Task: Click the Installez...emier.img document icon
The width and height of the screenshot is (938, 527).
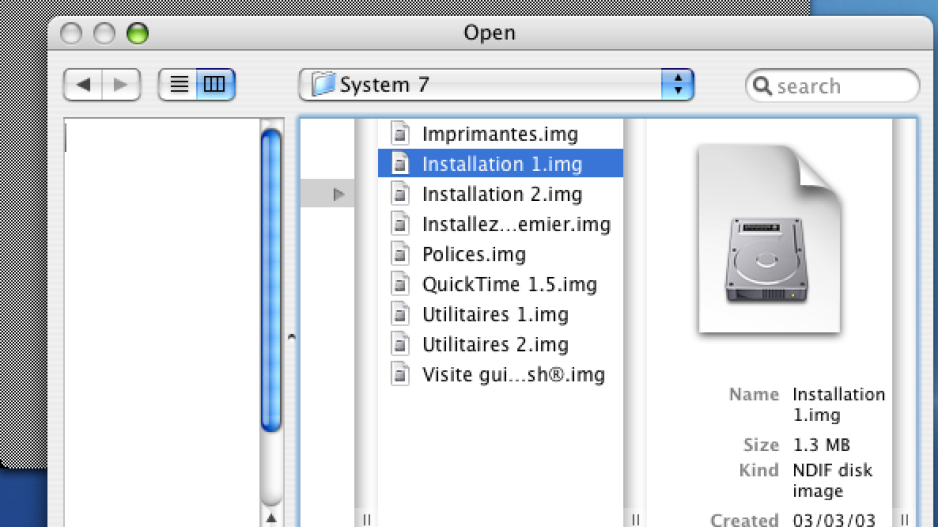Action: [x=400, y=224]
